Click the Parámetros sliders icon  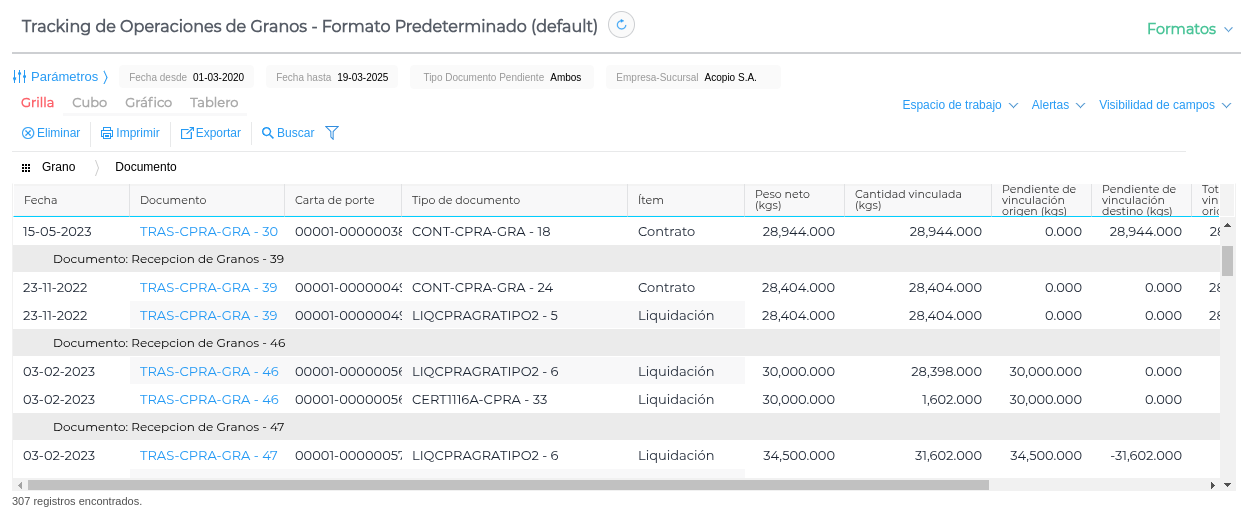pos(20,77)
